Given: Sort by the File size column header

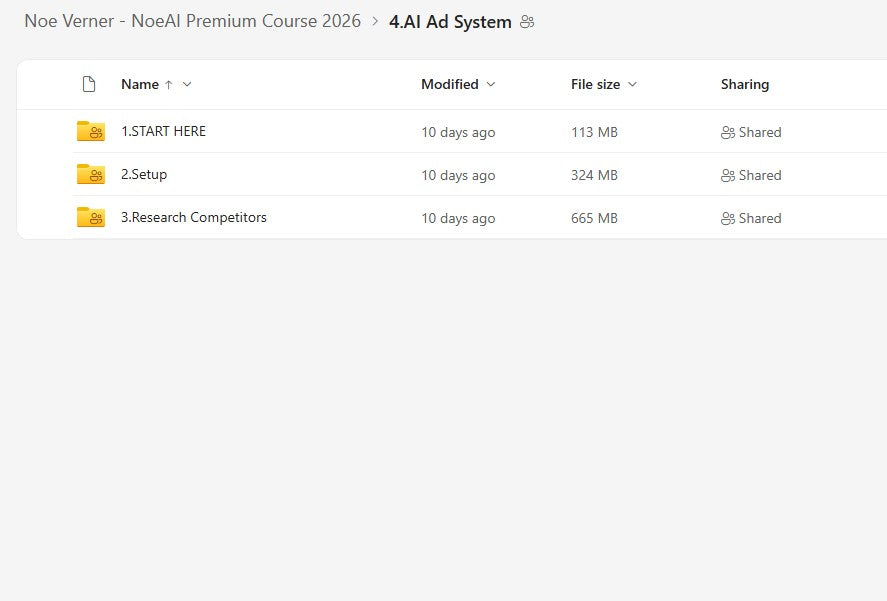Looking at the screenshot, I should point(595,84).
